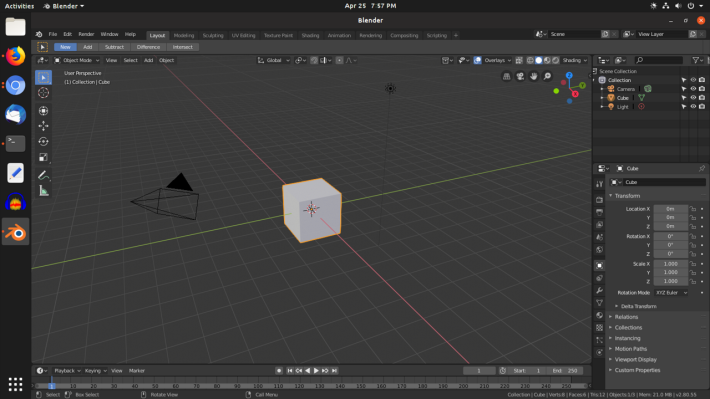
Task: Select the Select Box tool in toolbar
Action: point(43,77)
